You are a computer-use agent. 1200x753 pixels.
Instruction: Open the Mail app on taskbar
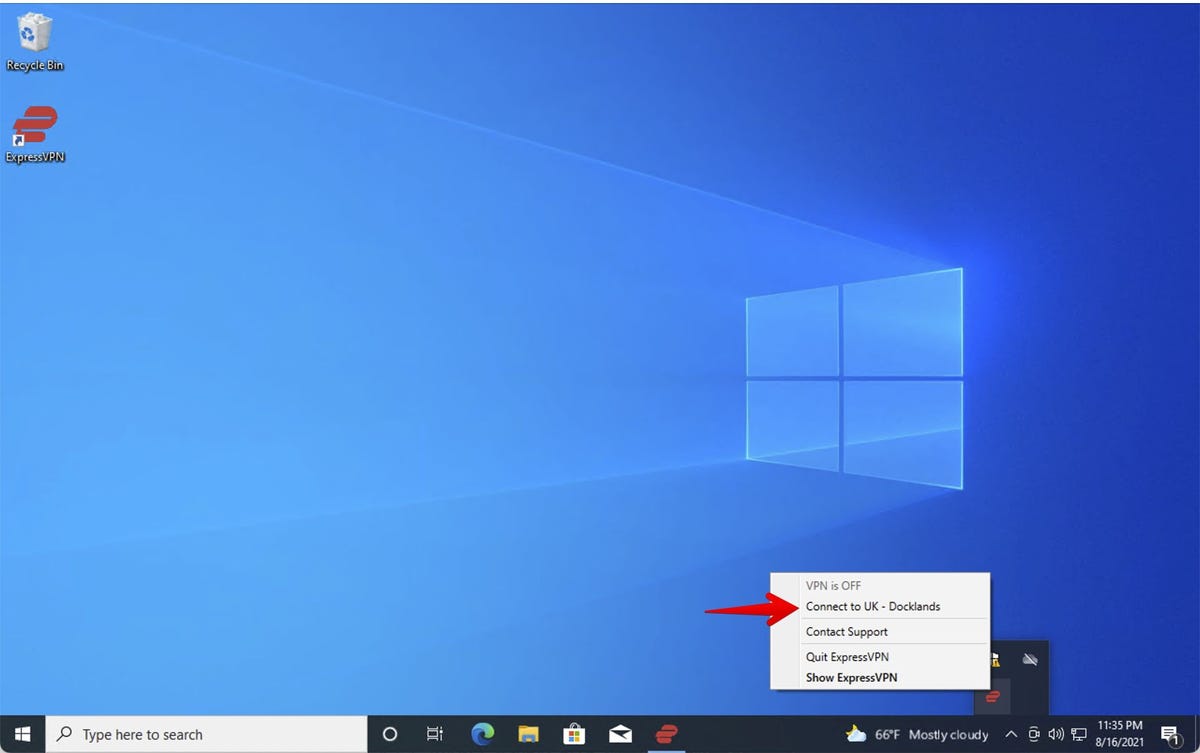620,734
